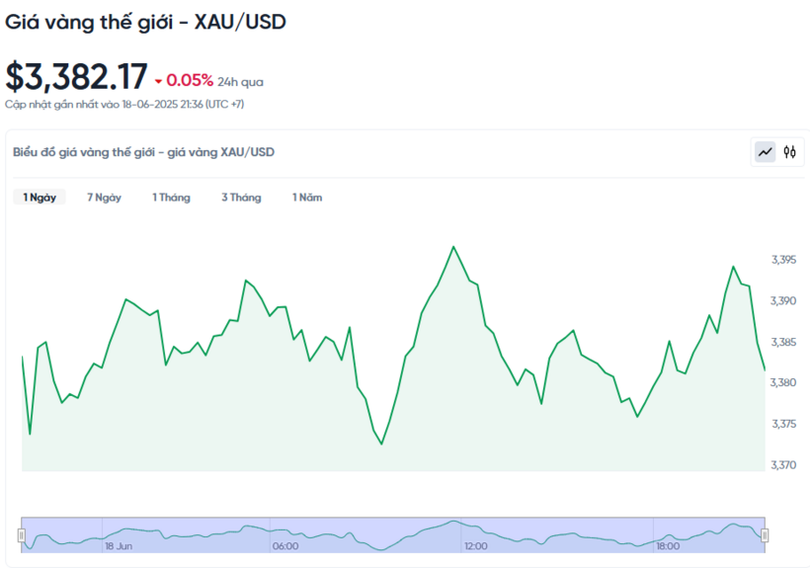Select the 7 Ngày time range
Image resolution: width=810 pixels, height=568 pixels.
point(104,198)
